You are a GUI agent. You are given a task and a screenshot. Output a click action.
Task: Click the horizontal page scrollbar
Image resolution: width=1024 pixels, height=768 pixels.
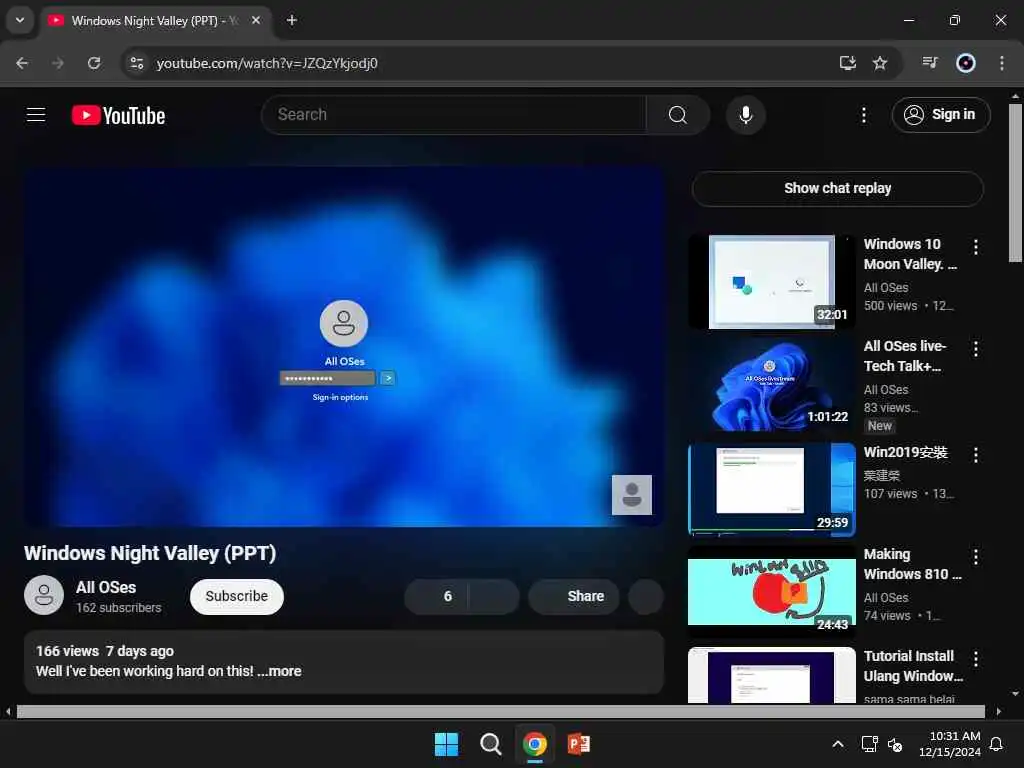click(x=500, y=711)
